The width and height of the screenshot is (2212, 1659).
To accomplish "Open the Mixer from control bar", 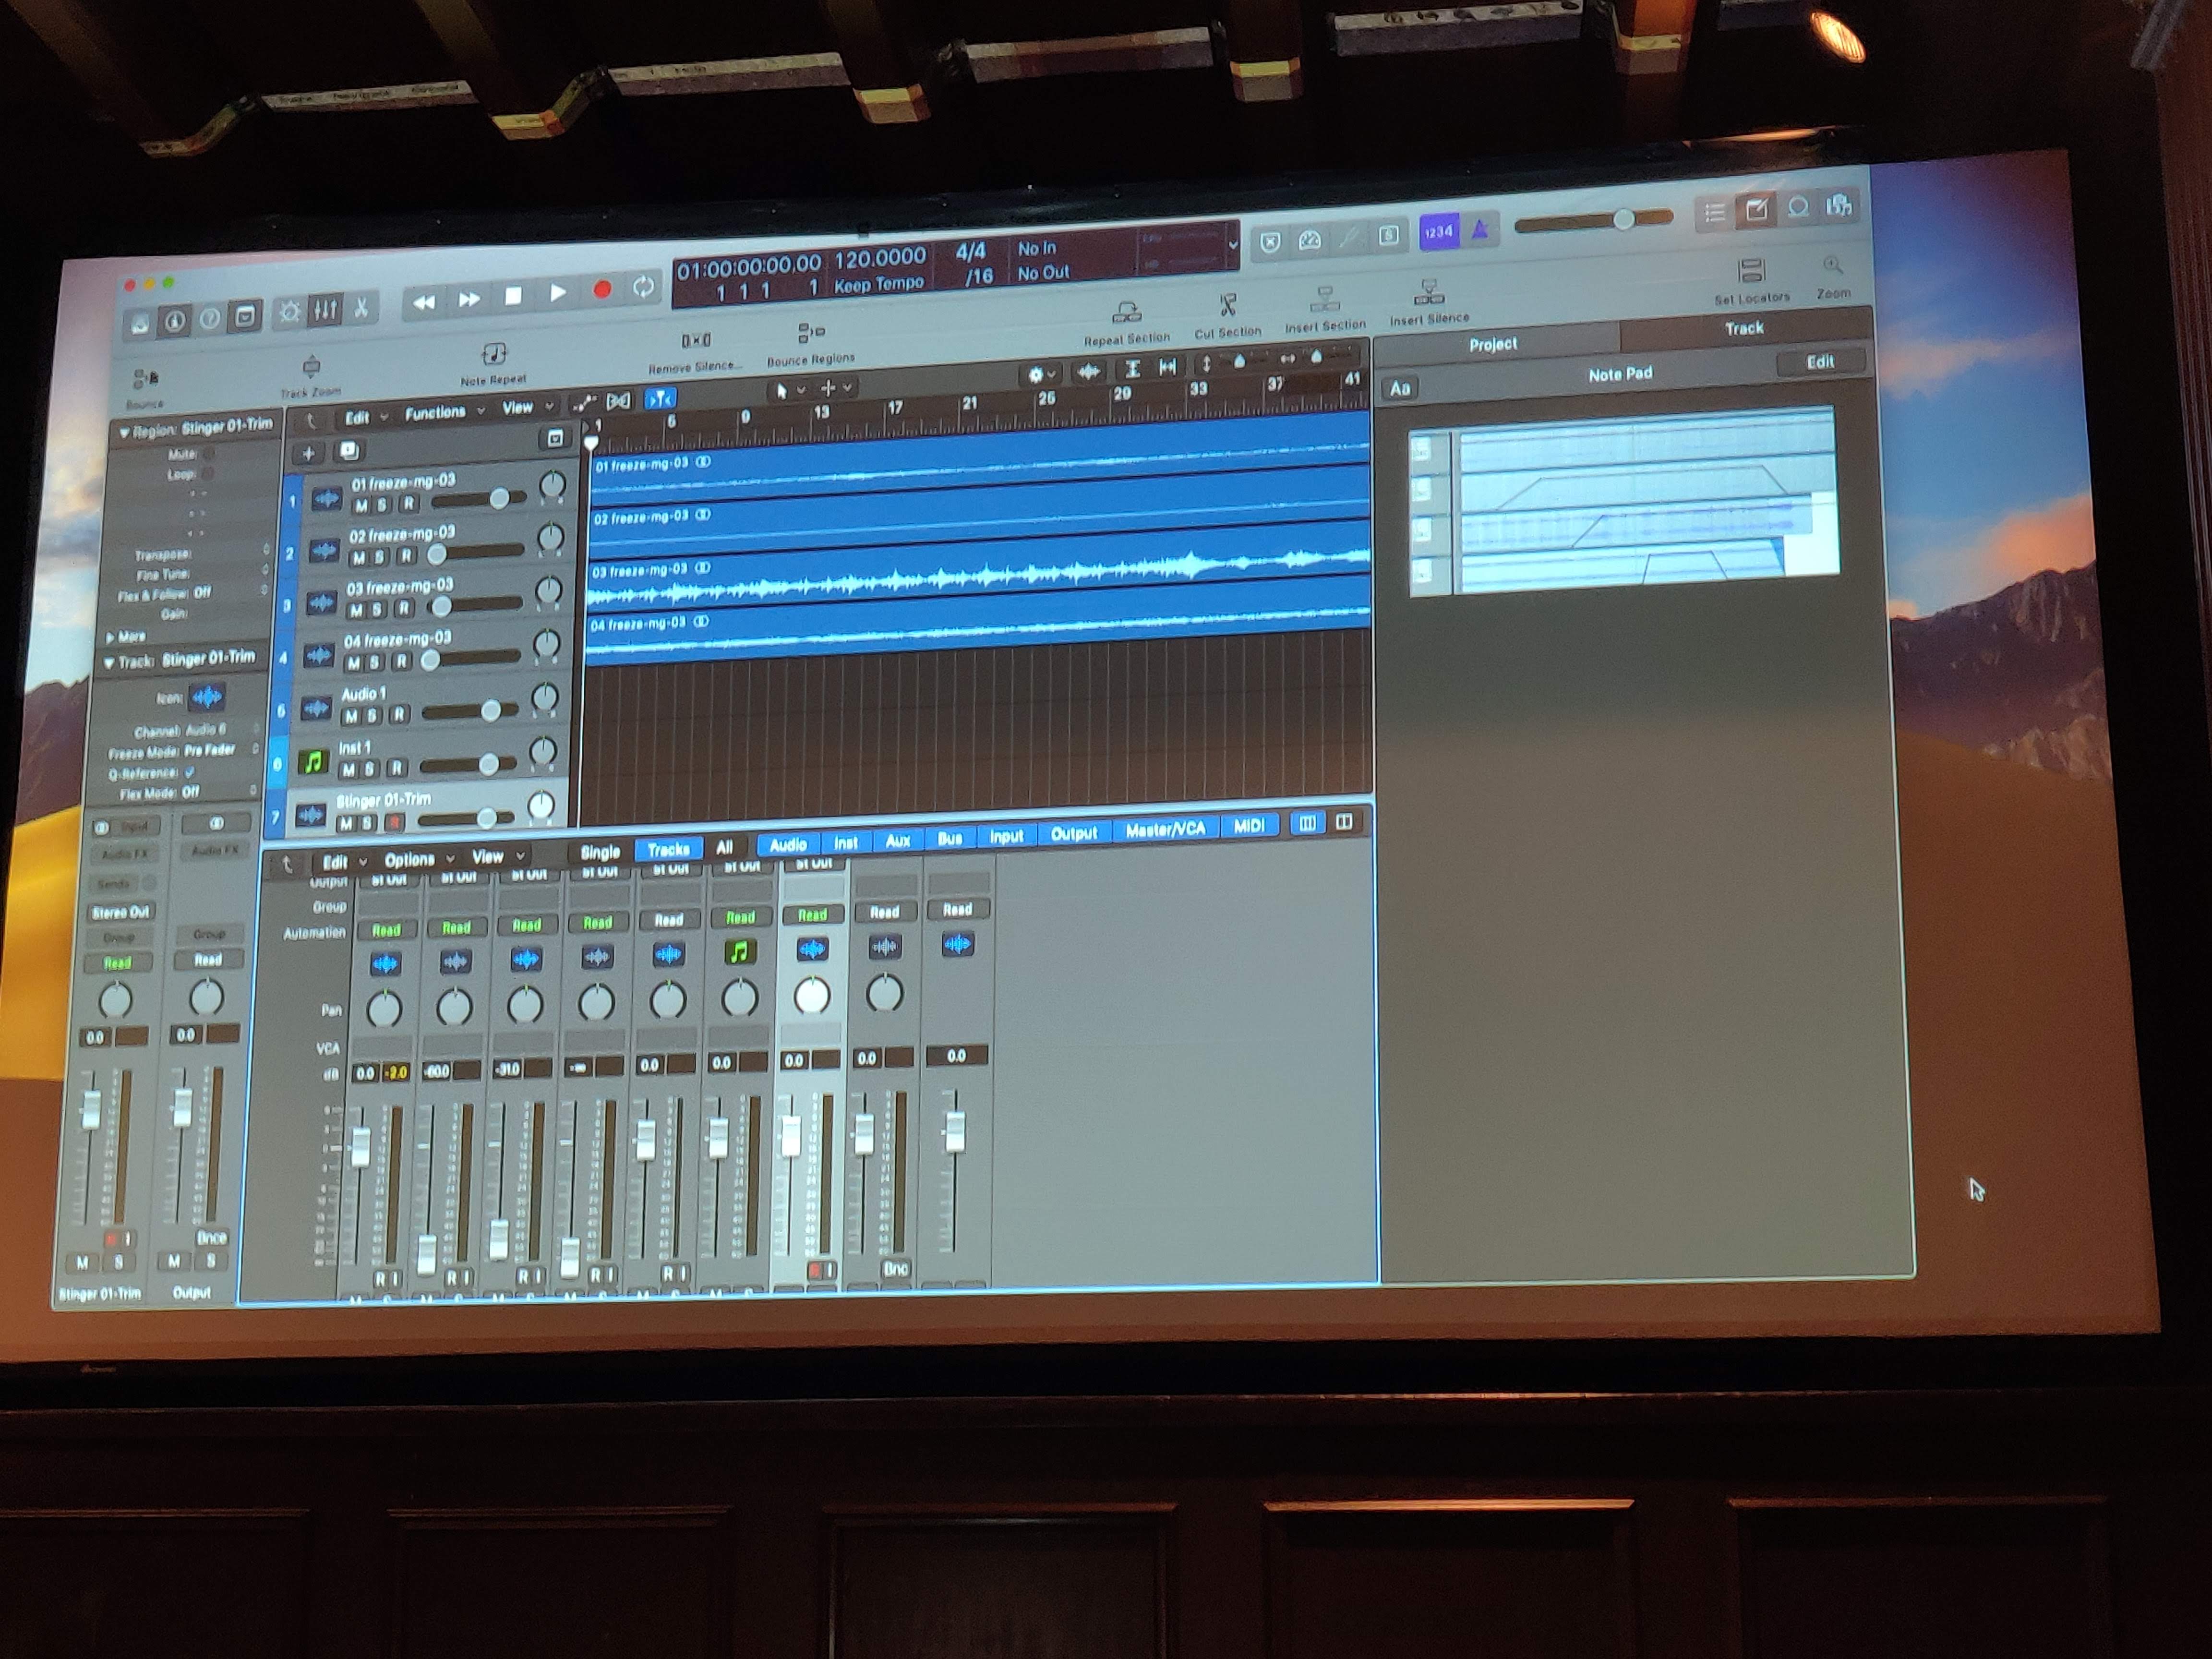I will (x=326, y=310).
